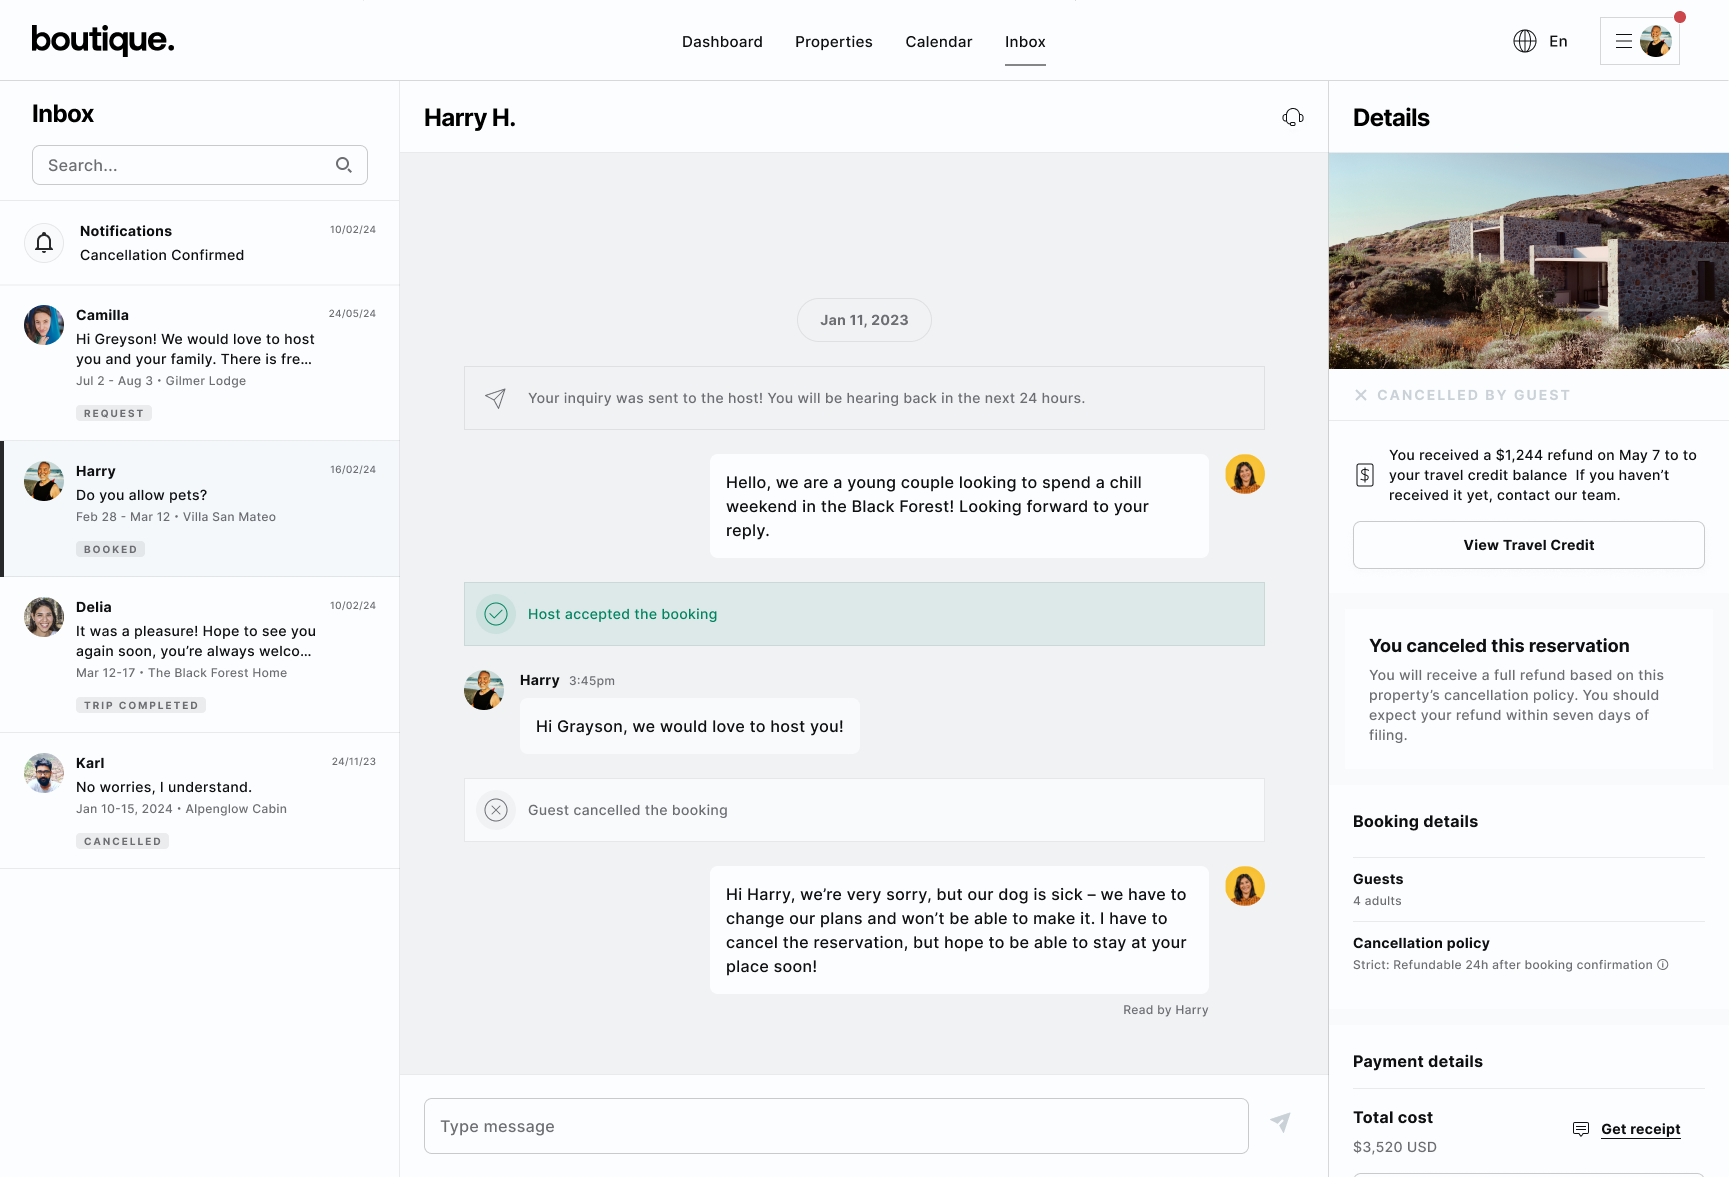Click Guest cancelled the booking text
The height and width of the screenshot is (1177, 1729).
click(628, 810)
